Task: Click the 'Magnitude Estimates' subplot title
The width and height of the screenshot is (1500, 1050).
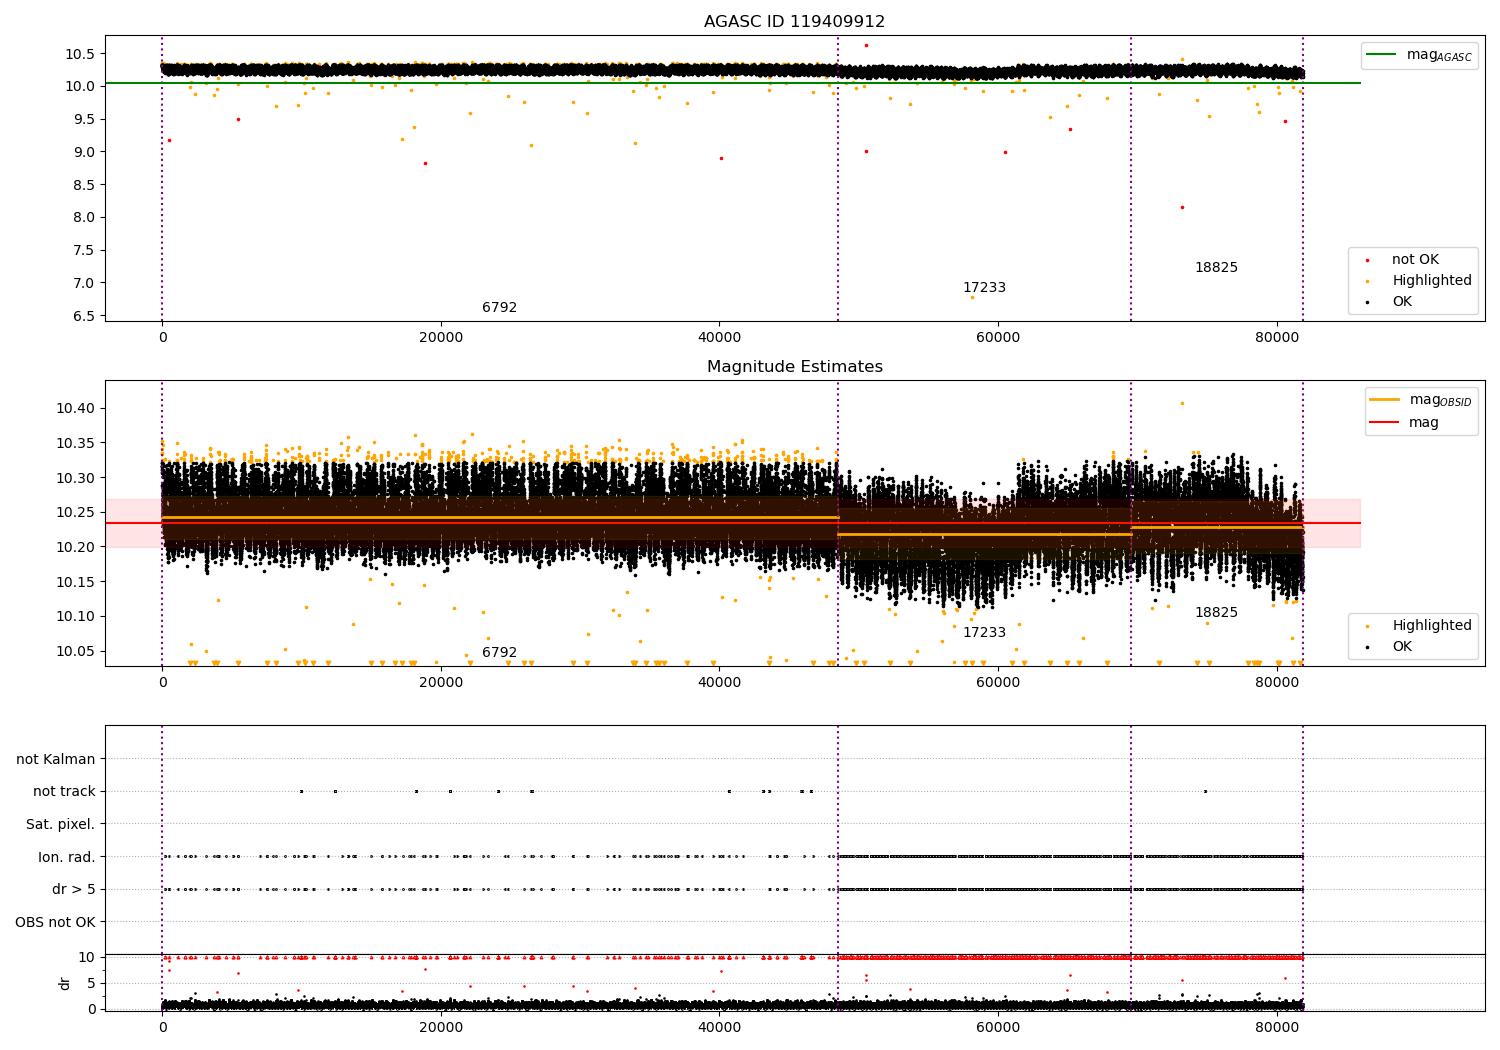Action: click(x=794, y=367)
